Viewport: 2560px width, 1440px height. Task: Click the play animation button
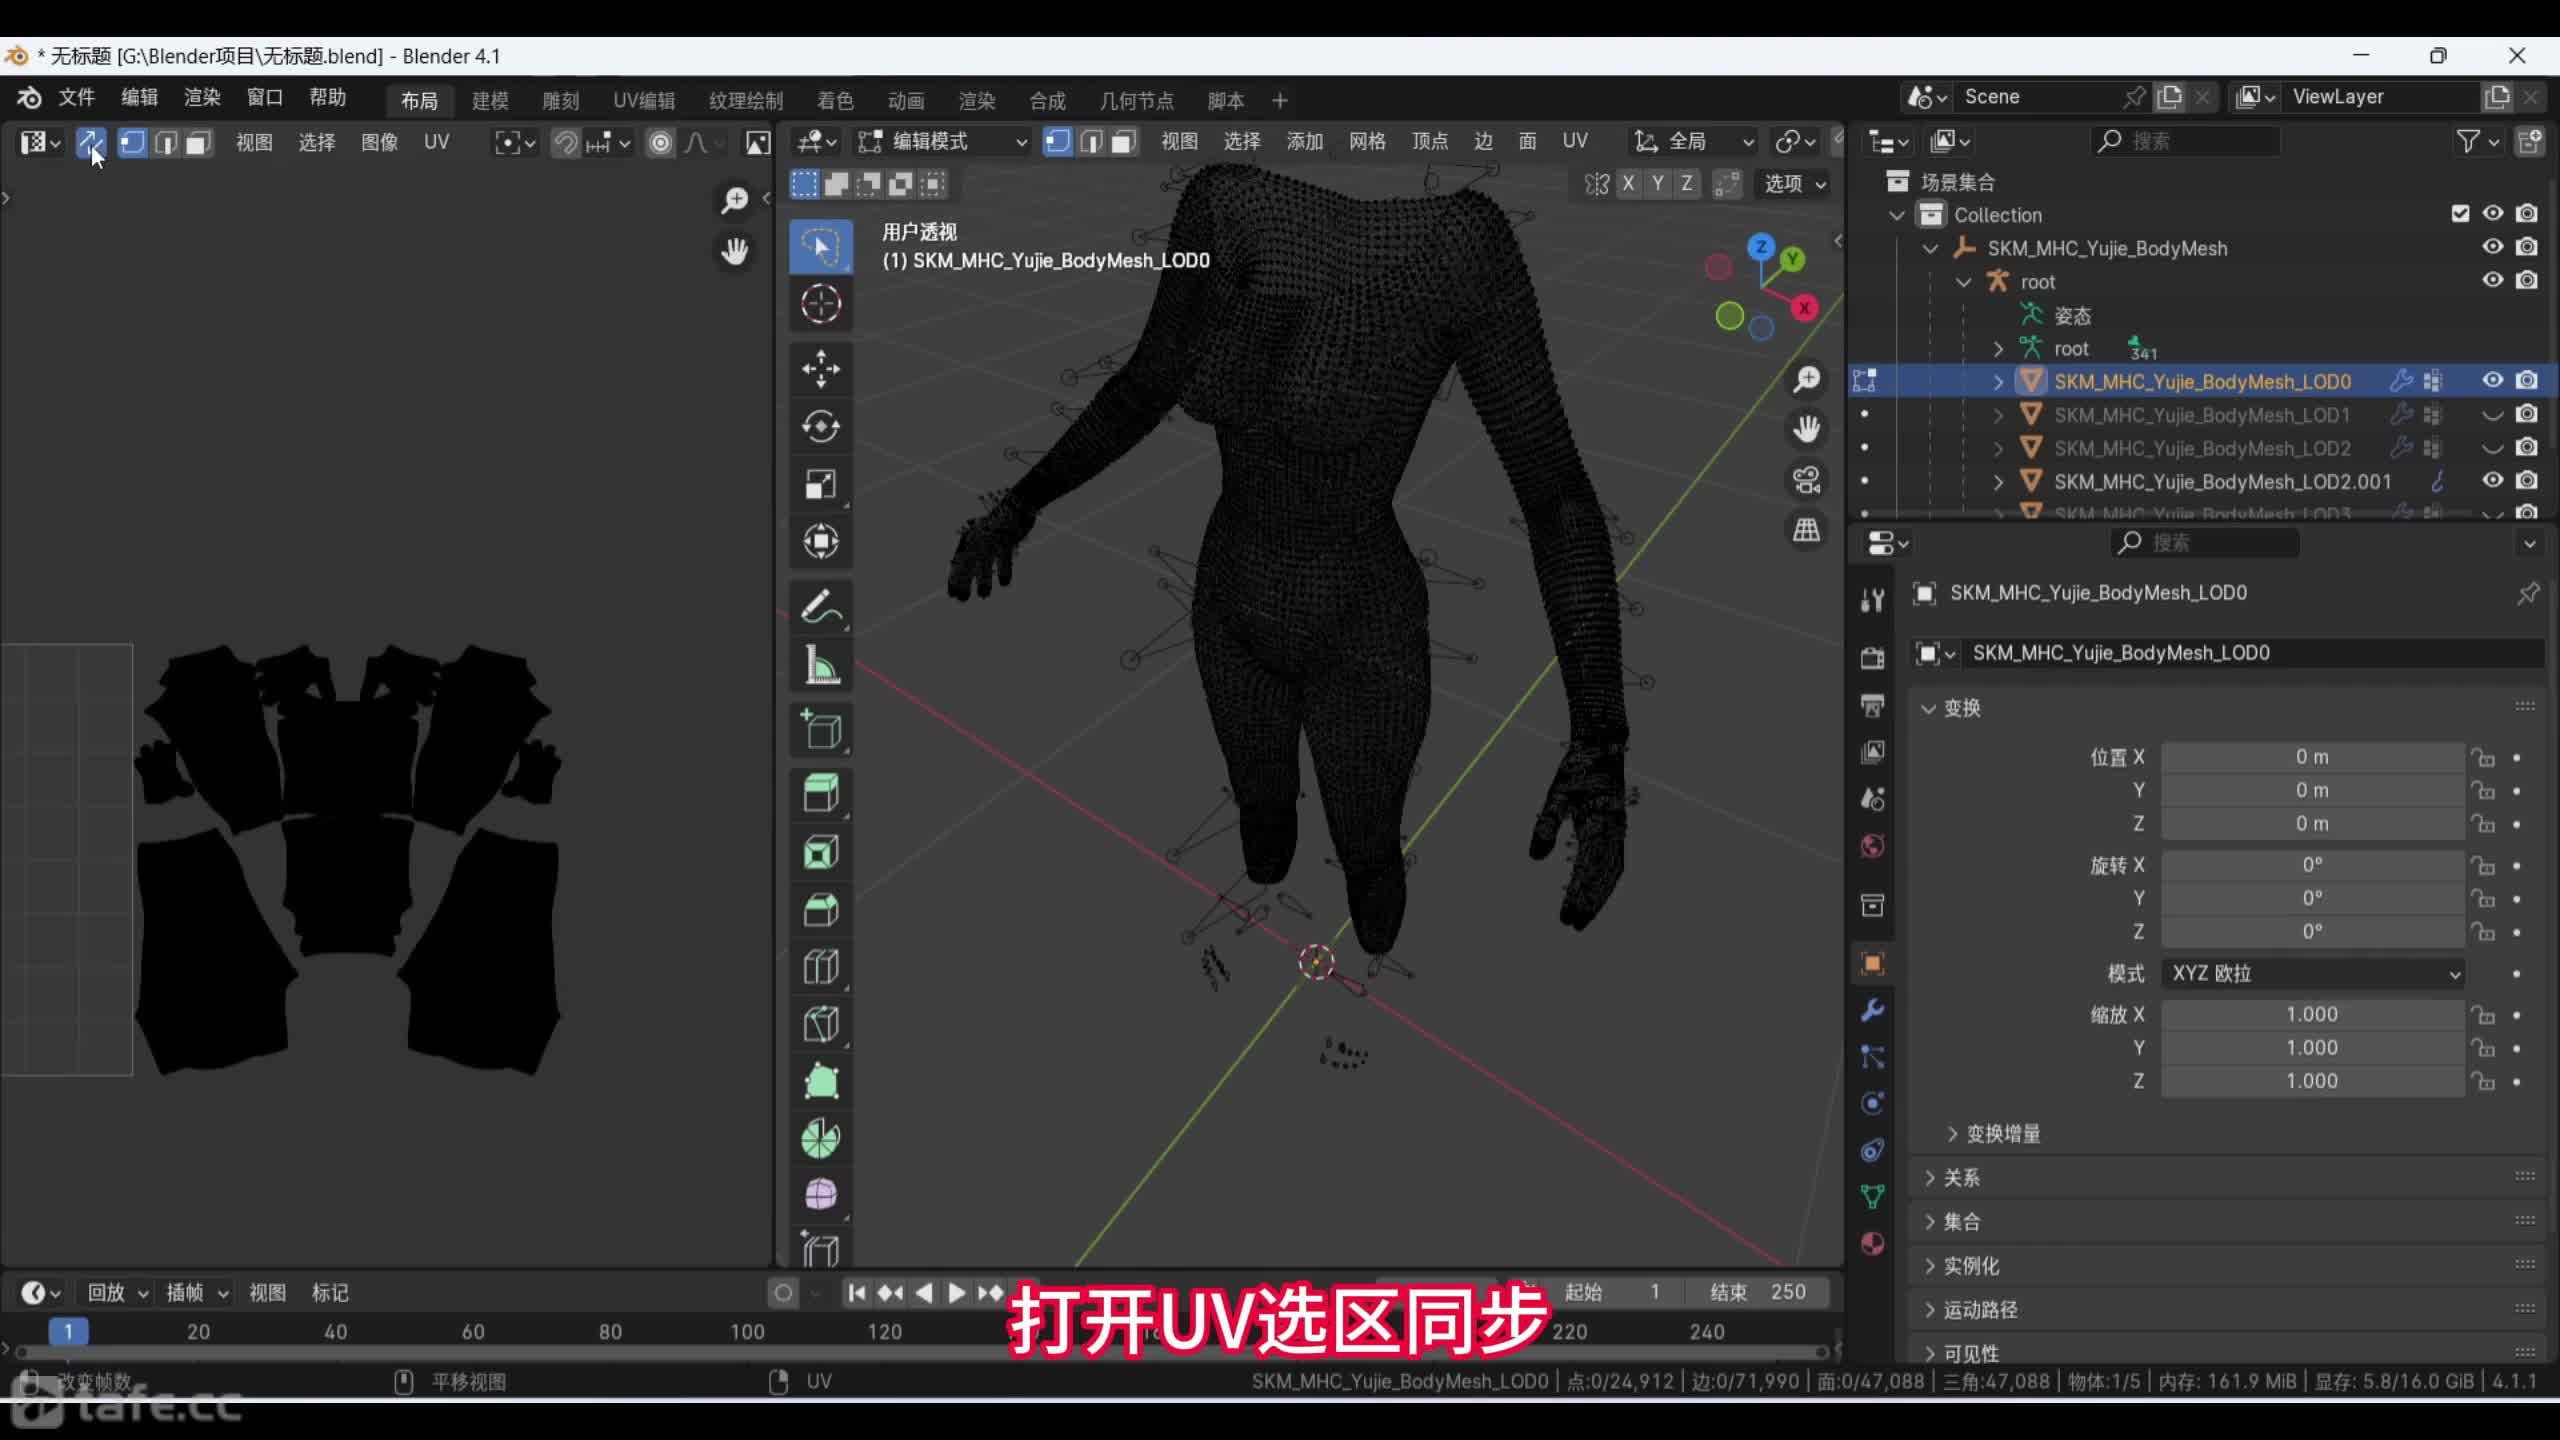(956, 1293)
